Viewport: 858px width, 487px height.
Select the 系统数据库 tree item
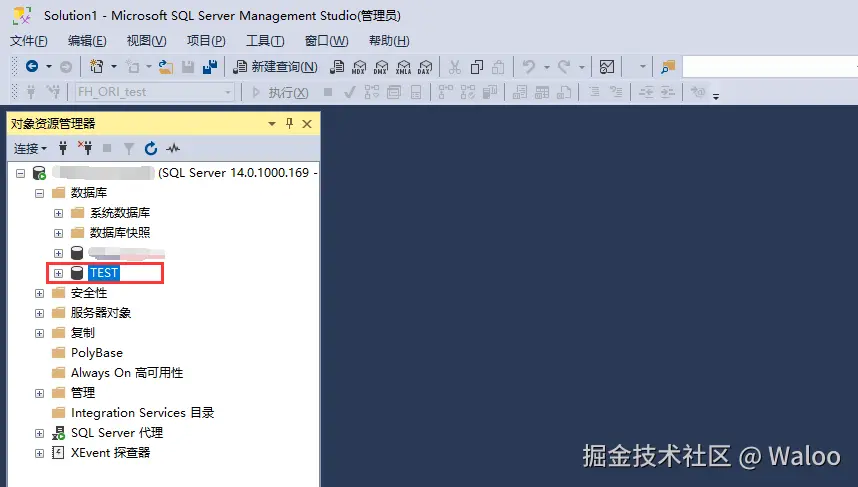click(120, 212)
